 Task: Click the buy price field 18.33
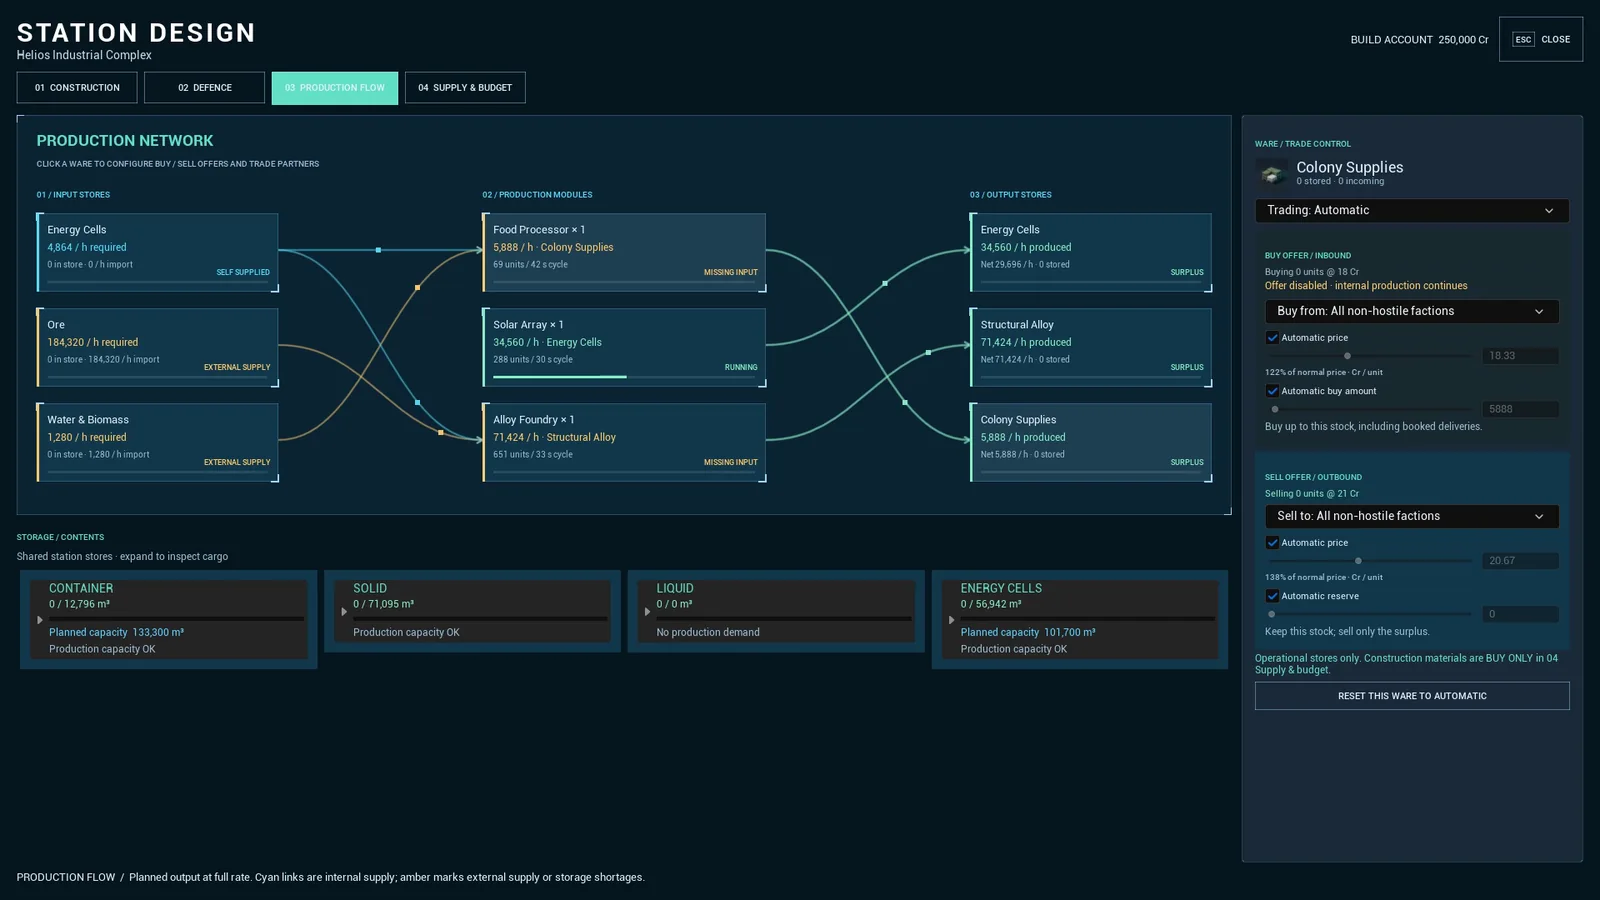pos(1520,356)
